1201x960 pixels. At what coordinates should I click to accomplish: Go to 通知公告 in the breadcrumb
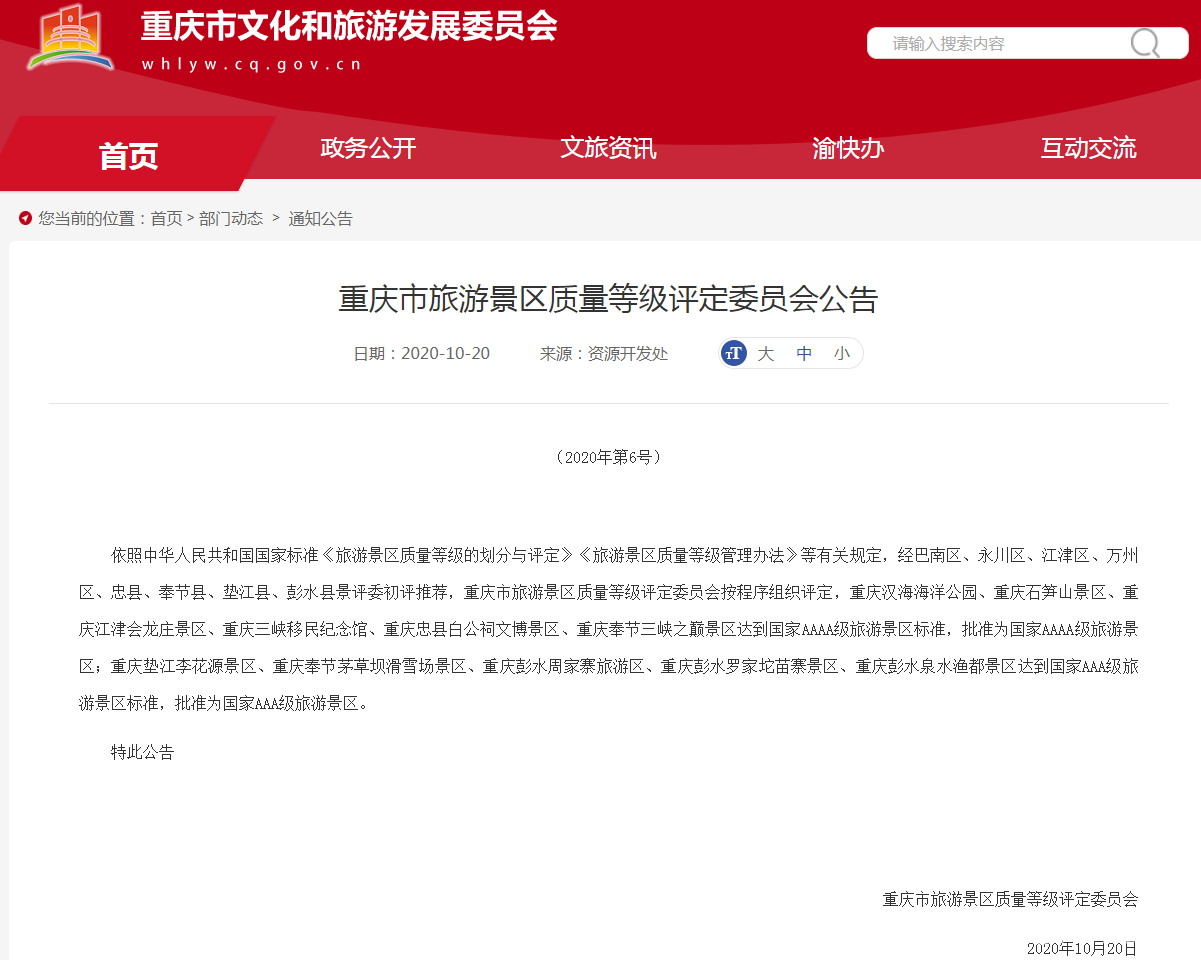[x=321, y=218]
